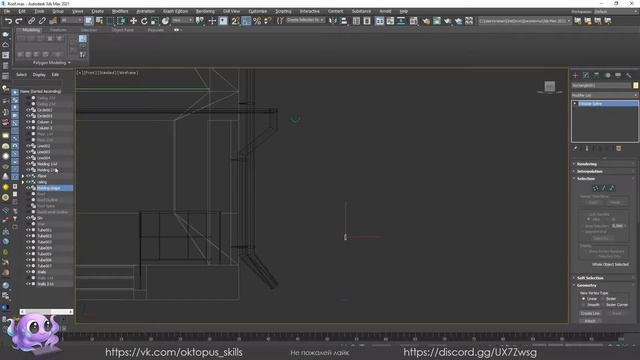Expand the Polygon Modeling panel

pyautogui.click(x=51, y=63)
